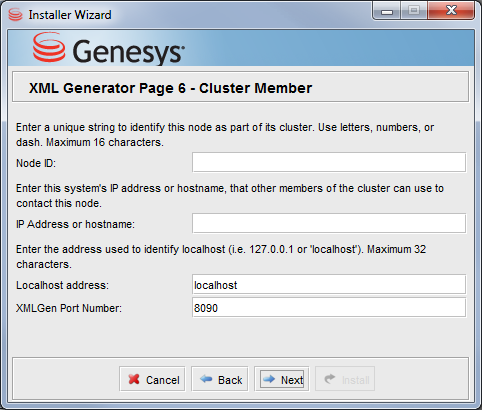Click the Node ID label
The width and height of the screenshot is (482, 410).
click(36, 163)
